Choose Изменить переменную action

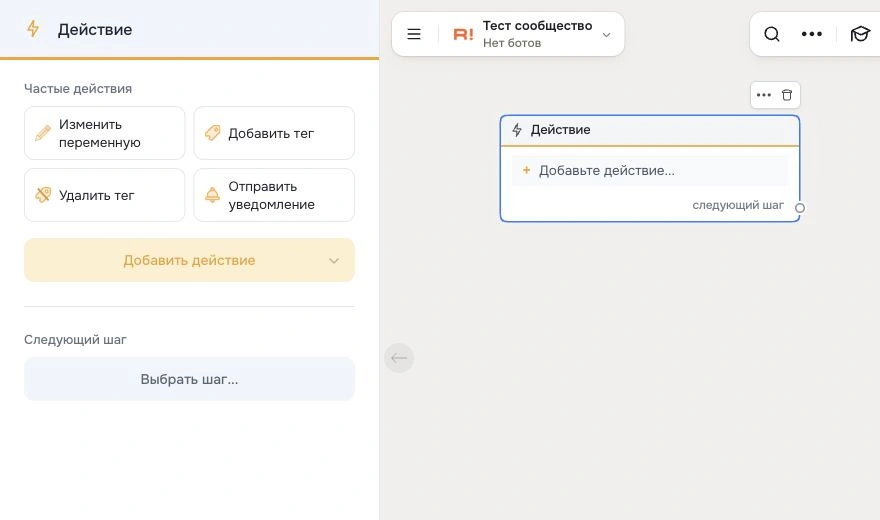point(104,134)
